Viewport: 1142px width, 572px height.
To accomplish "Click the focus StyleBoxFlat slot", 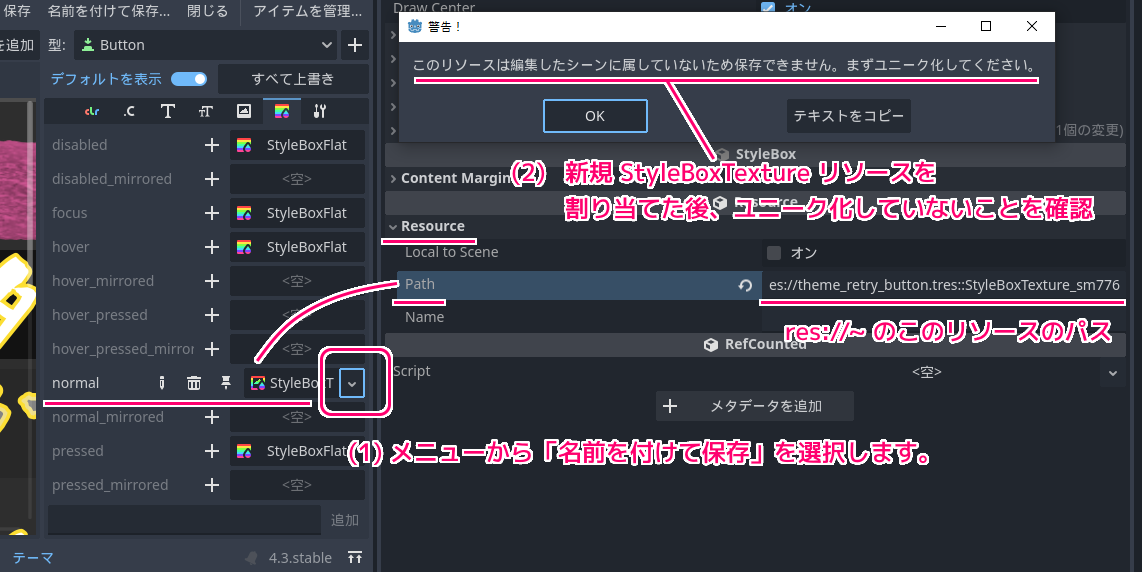I will click(297, 213).
